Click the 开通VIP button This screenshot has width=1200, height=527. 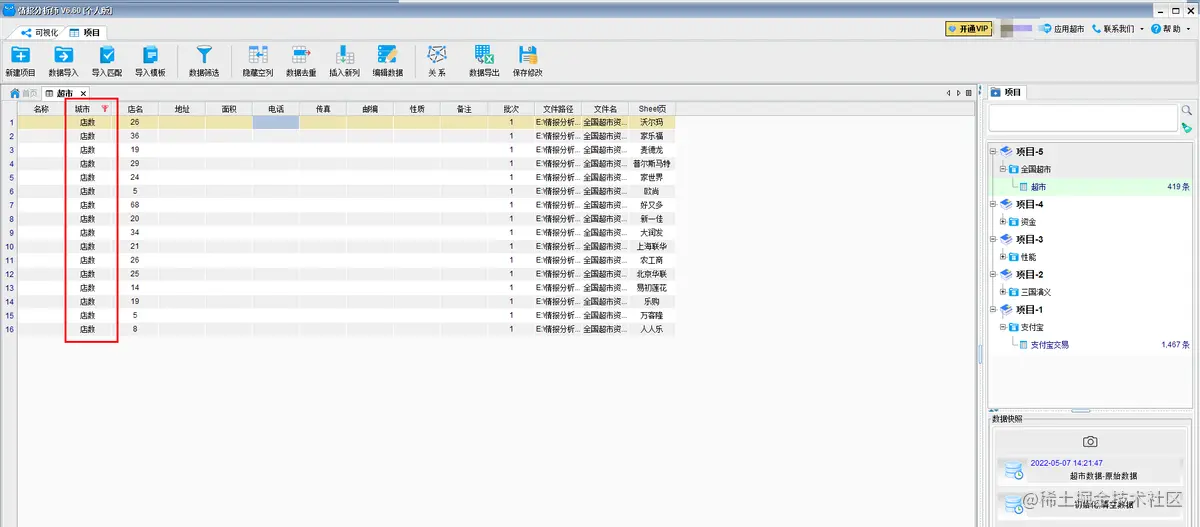tap(969, 29)
